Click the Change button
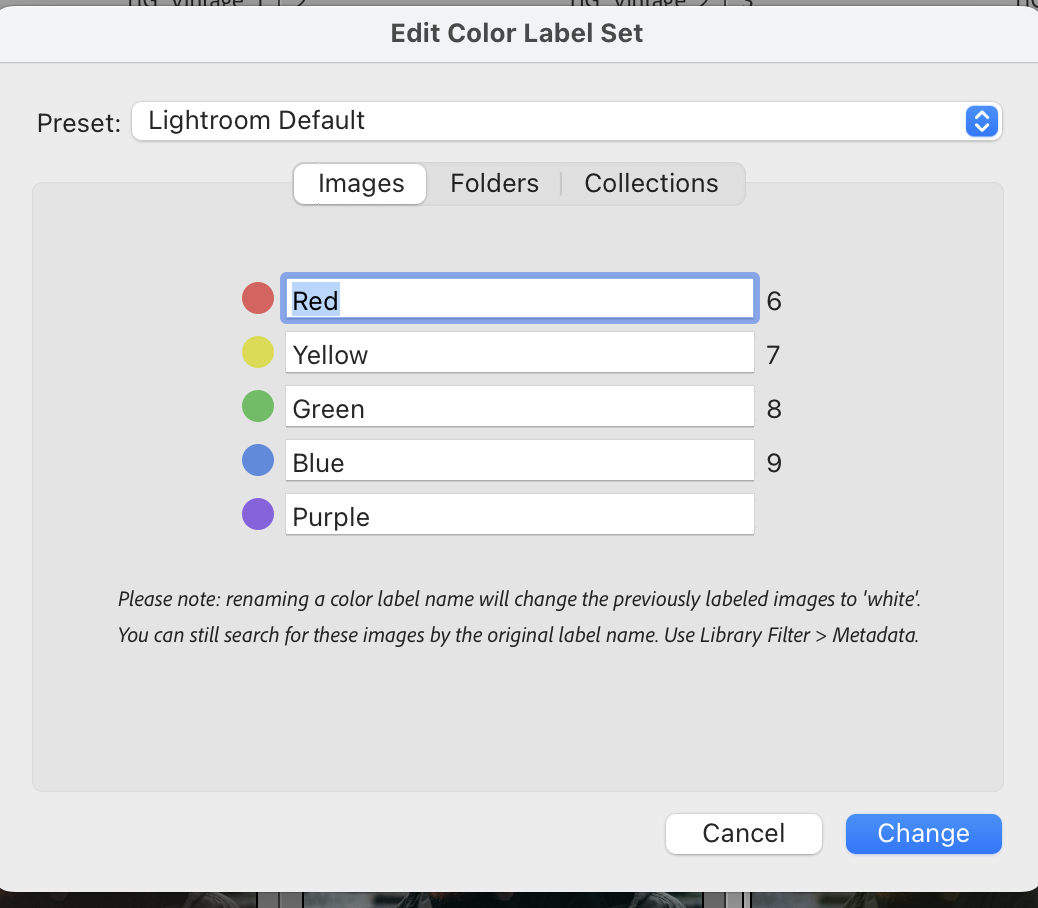 click(922, 833)
